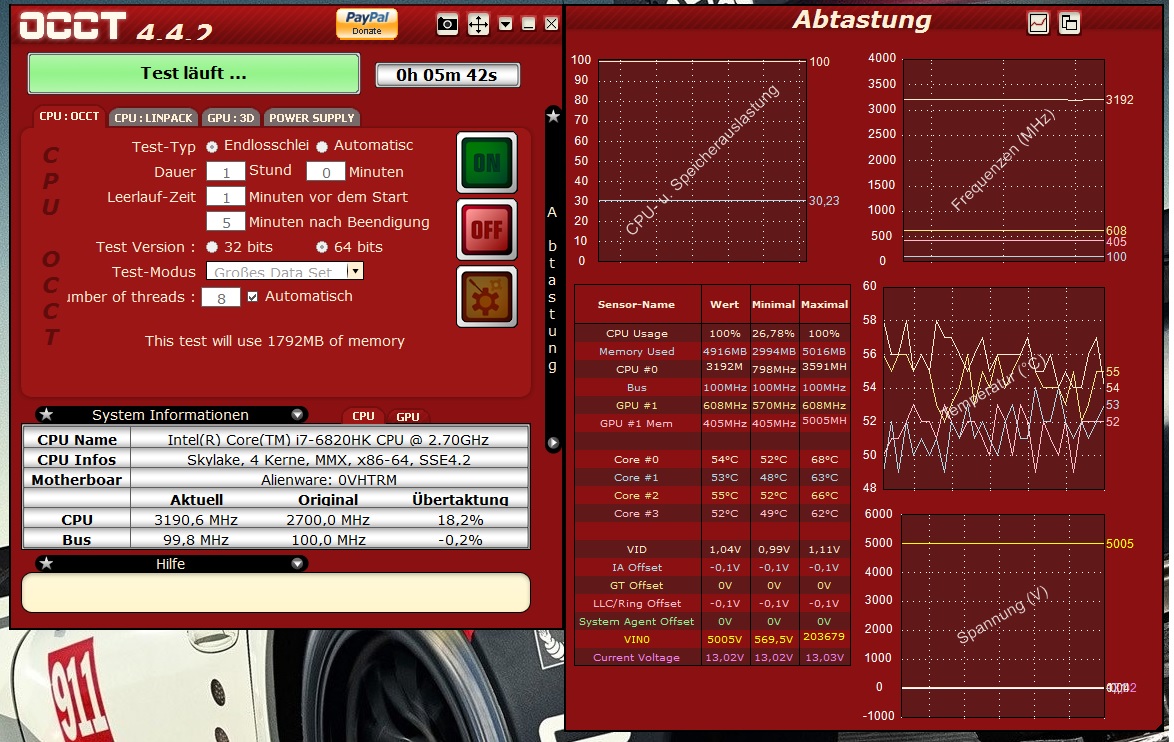The height and width of the screenshot is (742, 1174).
Task: Collapse the Hilfe section arrow
Action: (x=297, y=564)
